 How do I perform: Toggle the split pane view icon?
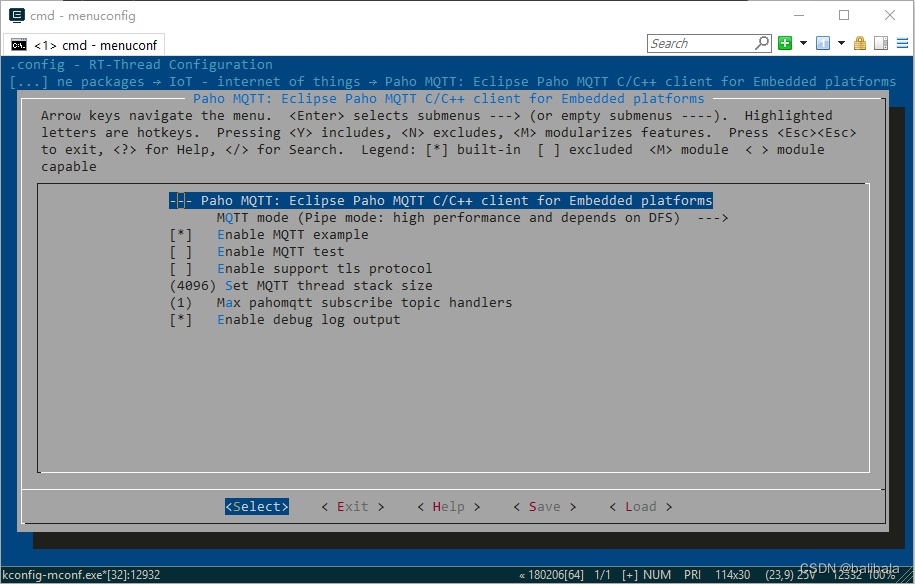pyautogui.click(x=881, y=43)
